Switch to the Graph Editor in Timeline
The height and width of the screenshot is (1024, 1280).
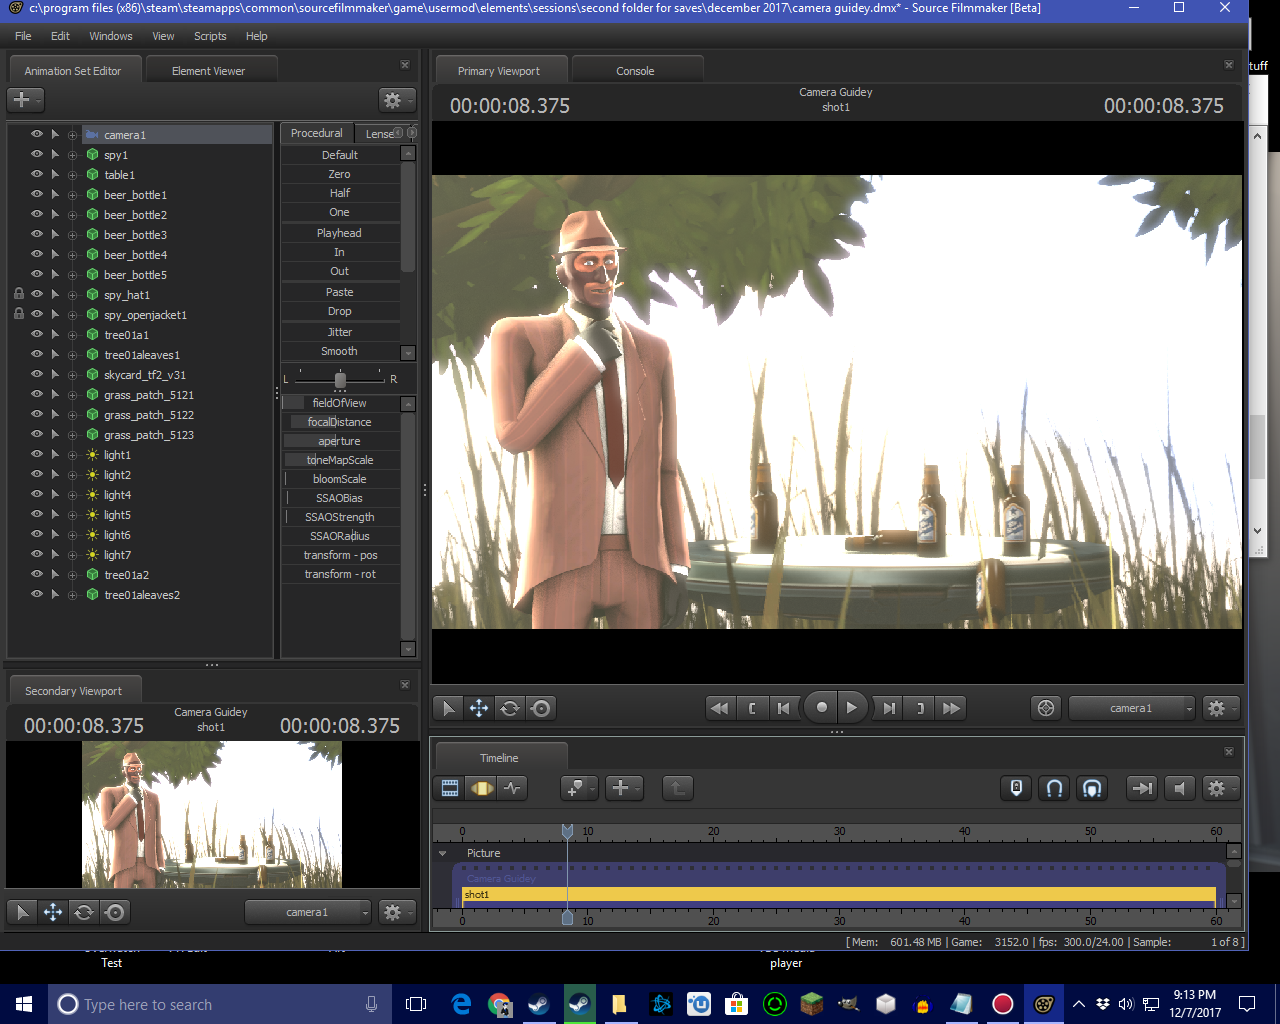(x=513, y=788)
